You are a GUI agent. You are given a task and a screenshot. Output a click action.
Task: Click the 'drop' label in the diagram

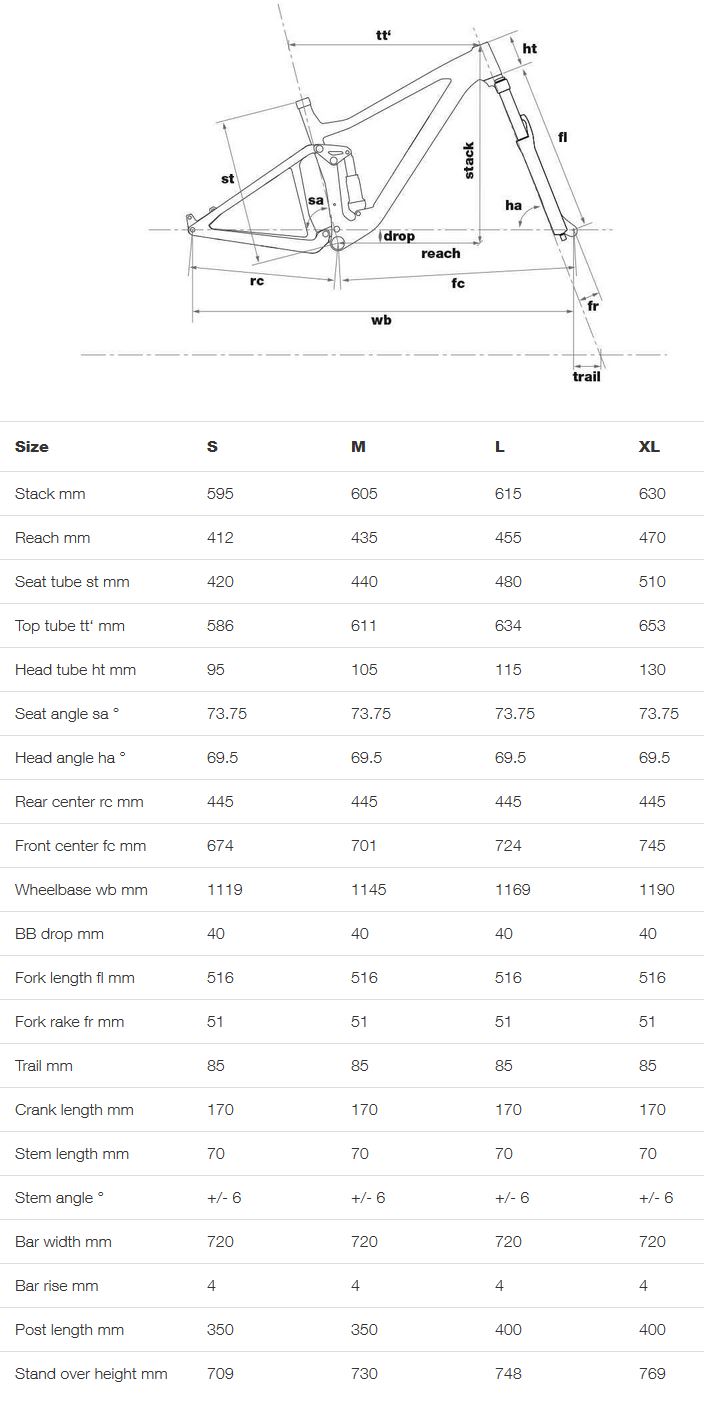(x=399, y=236)
